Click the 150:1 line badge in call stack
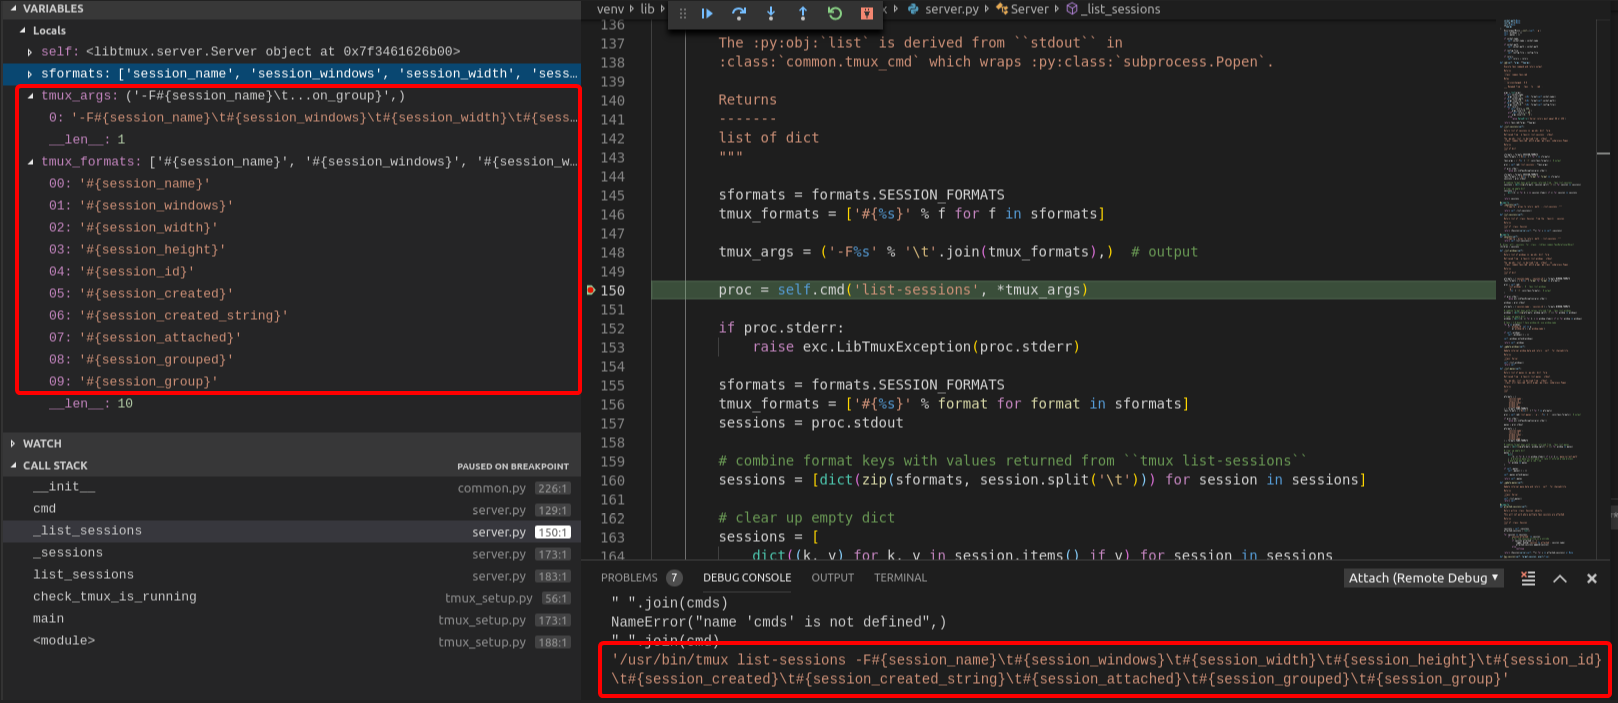Viewport: 1618px width, 703px height. coord(553,532)
